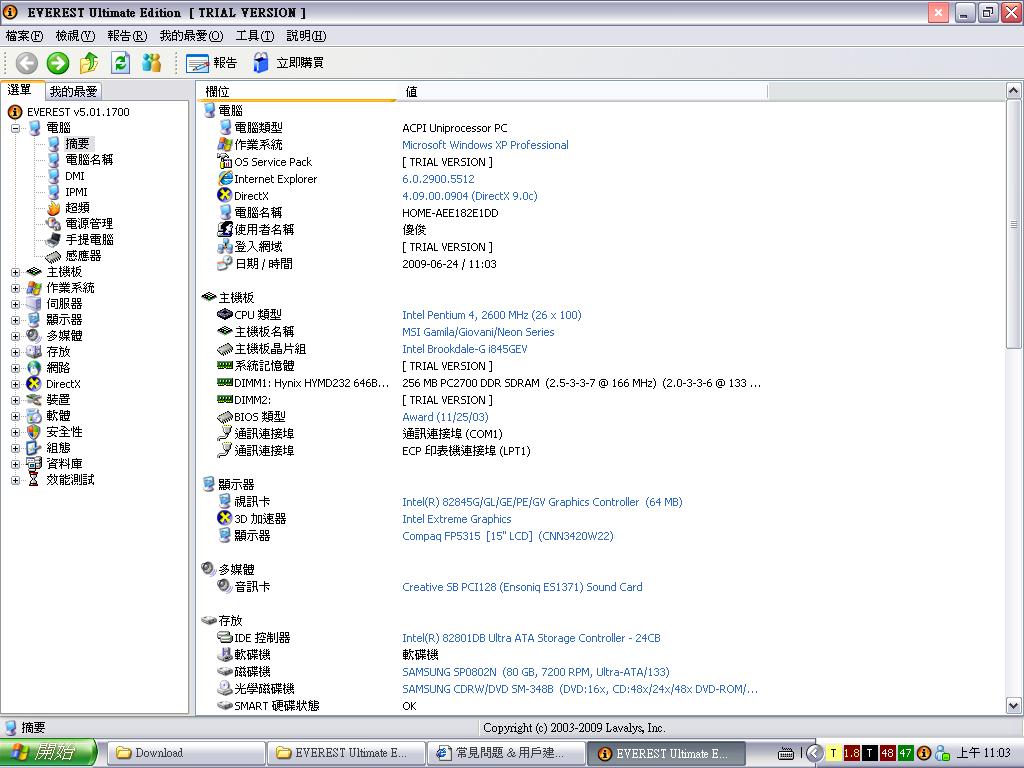Click the 感應器 sensor icon
The height and width of the screenshot is (768, 1024).
(54, 256)
